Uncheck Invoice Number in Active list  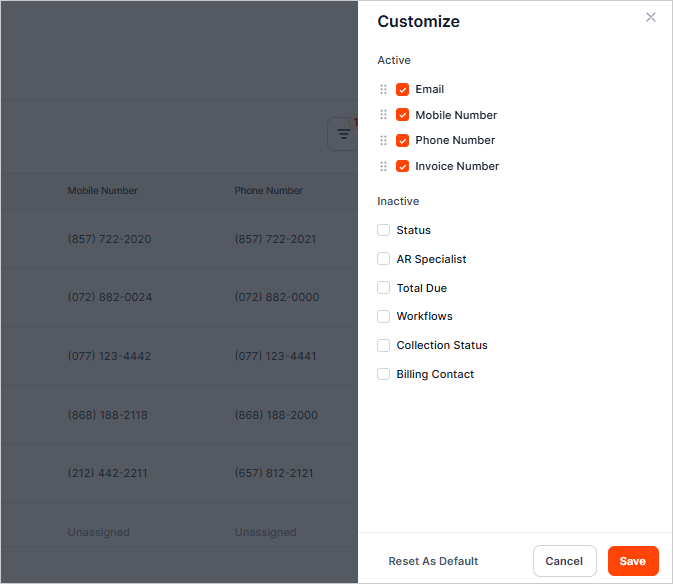click(x=403, y=166)
